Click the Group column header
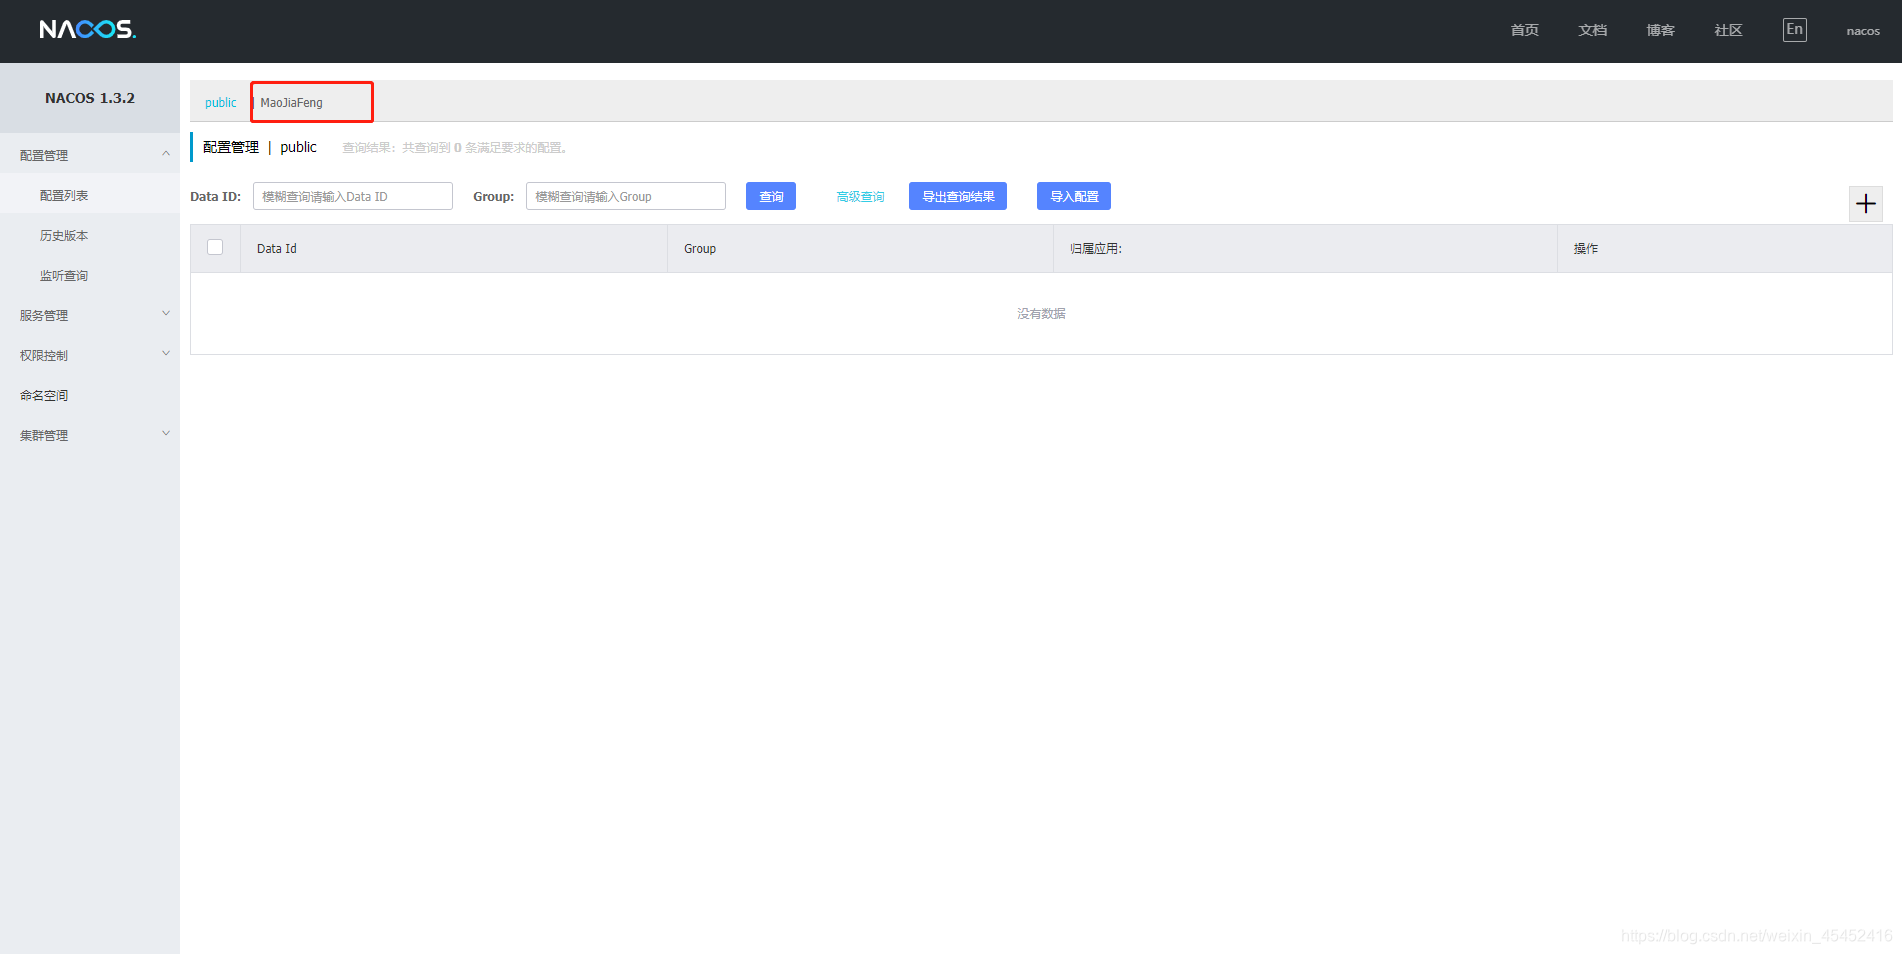Screen dimensions: 1902x954 pos(860,248)
